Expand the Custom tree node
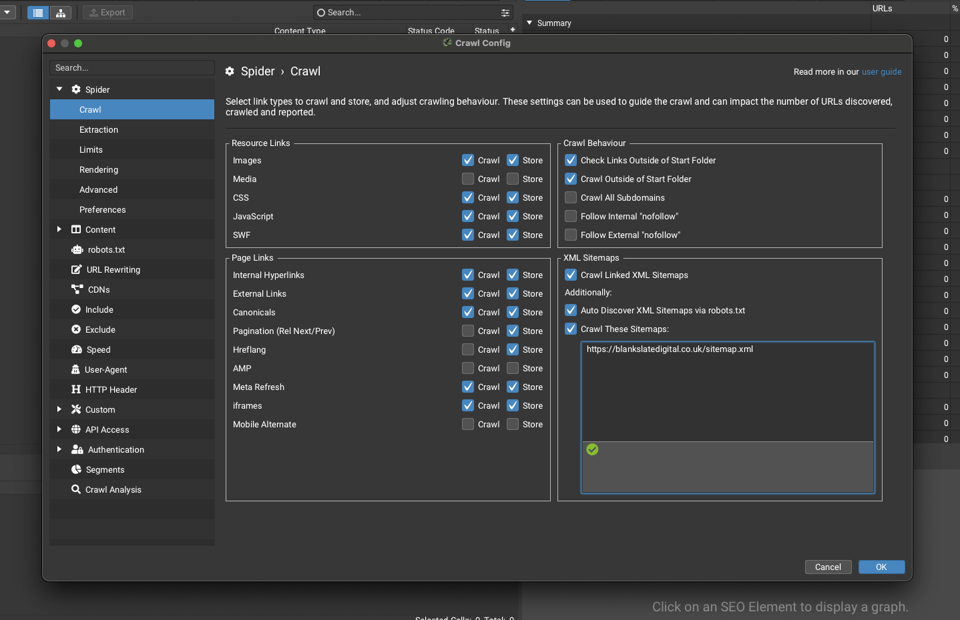 pyautogui.click(x=59, y=409)
